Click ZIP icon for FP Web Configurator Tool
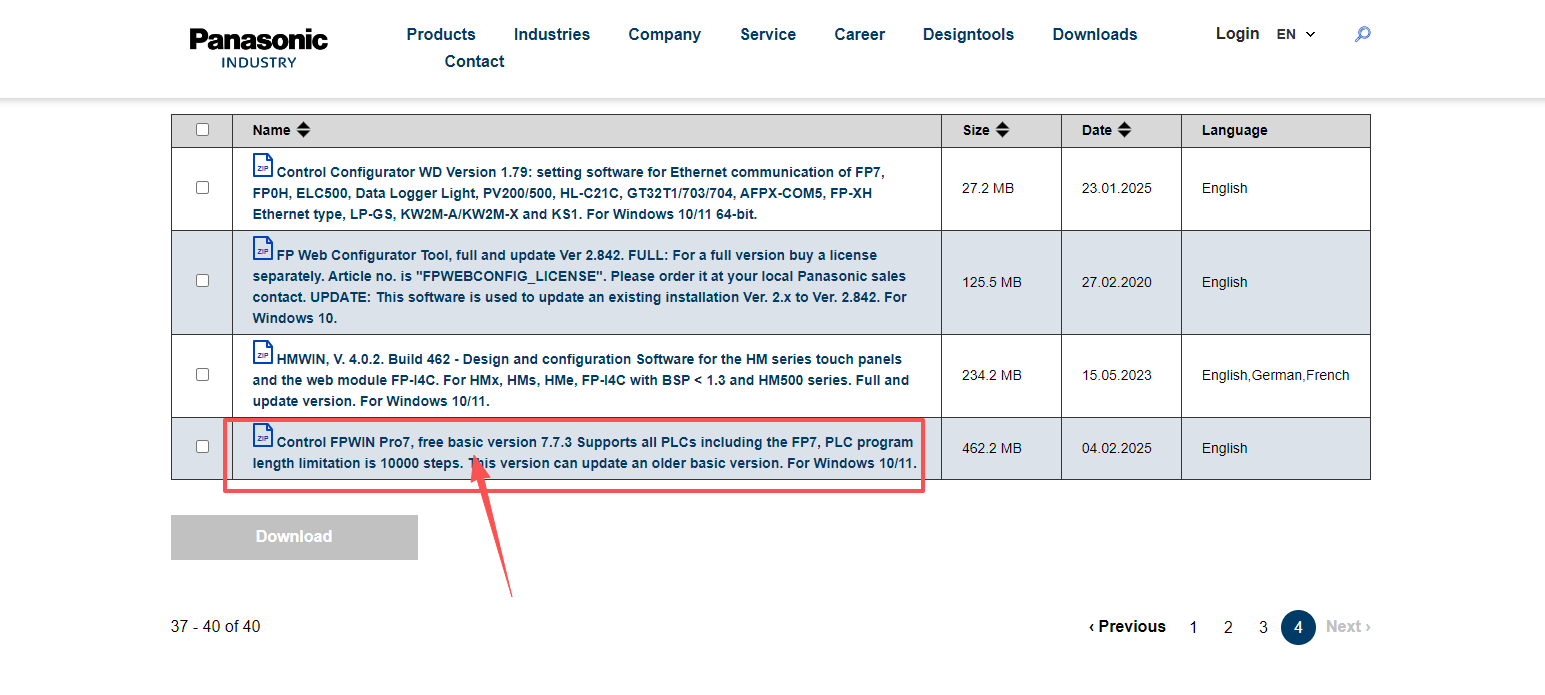Viewport: 1545px width, 695px height. click(263, 249)
